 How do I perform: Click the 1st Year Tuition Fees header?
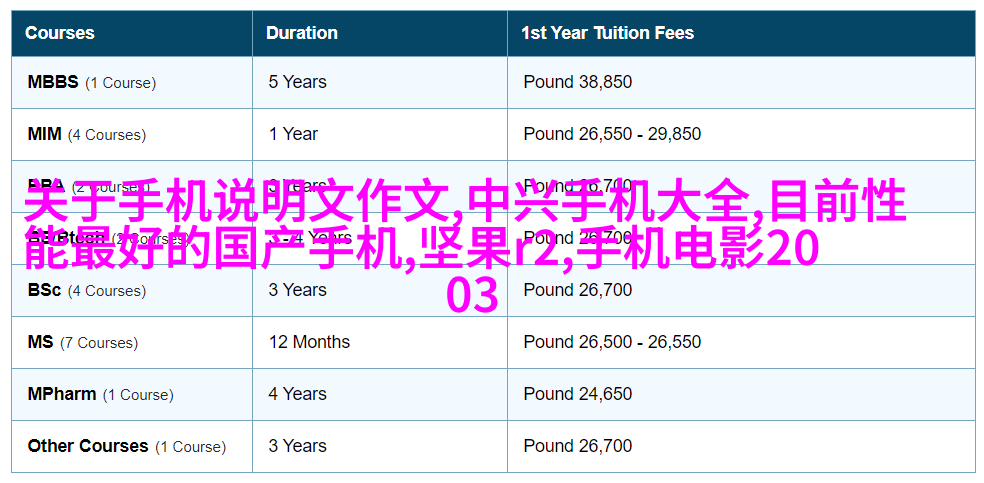click(607, 33)
